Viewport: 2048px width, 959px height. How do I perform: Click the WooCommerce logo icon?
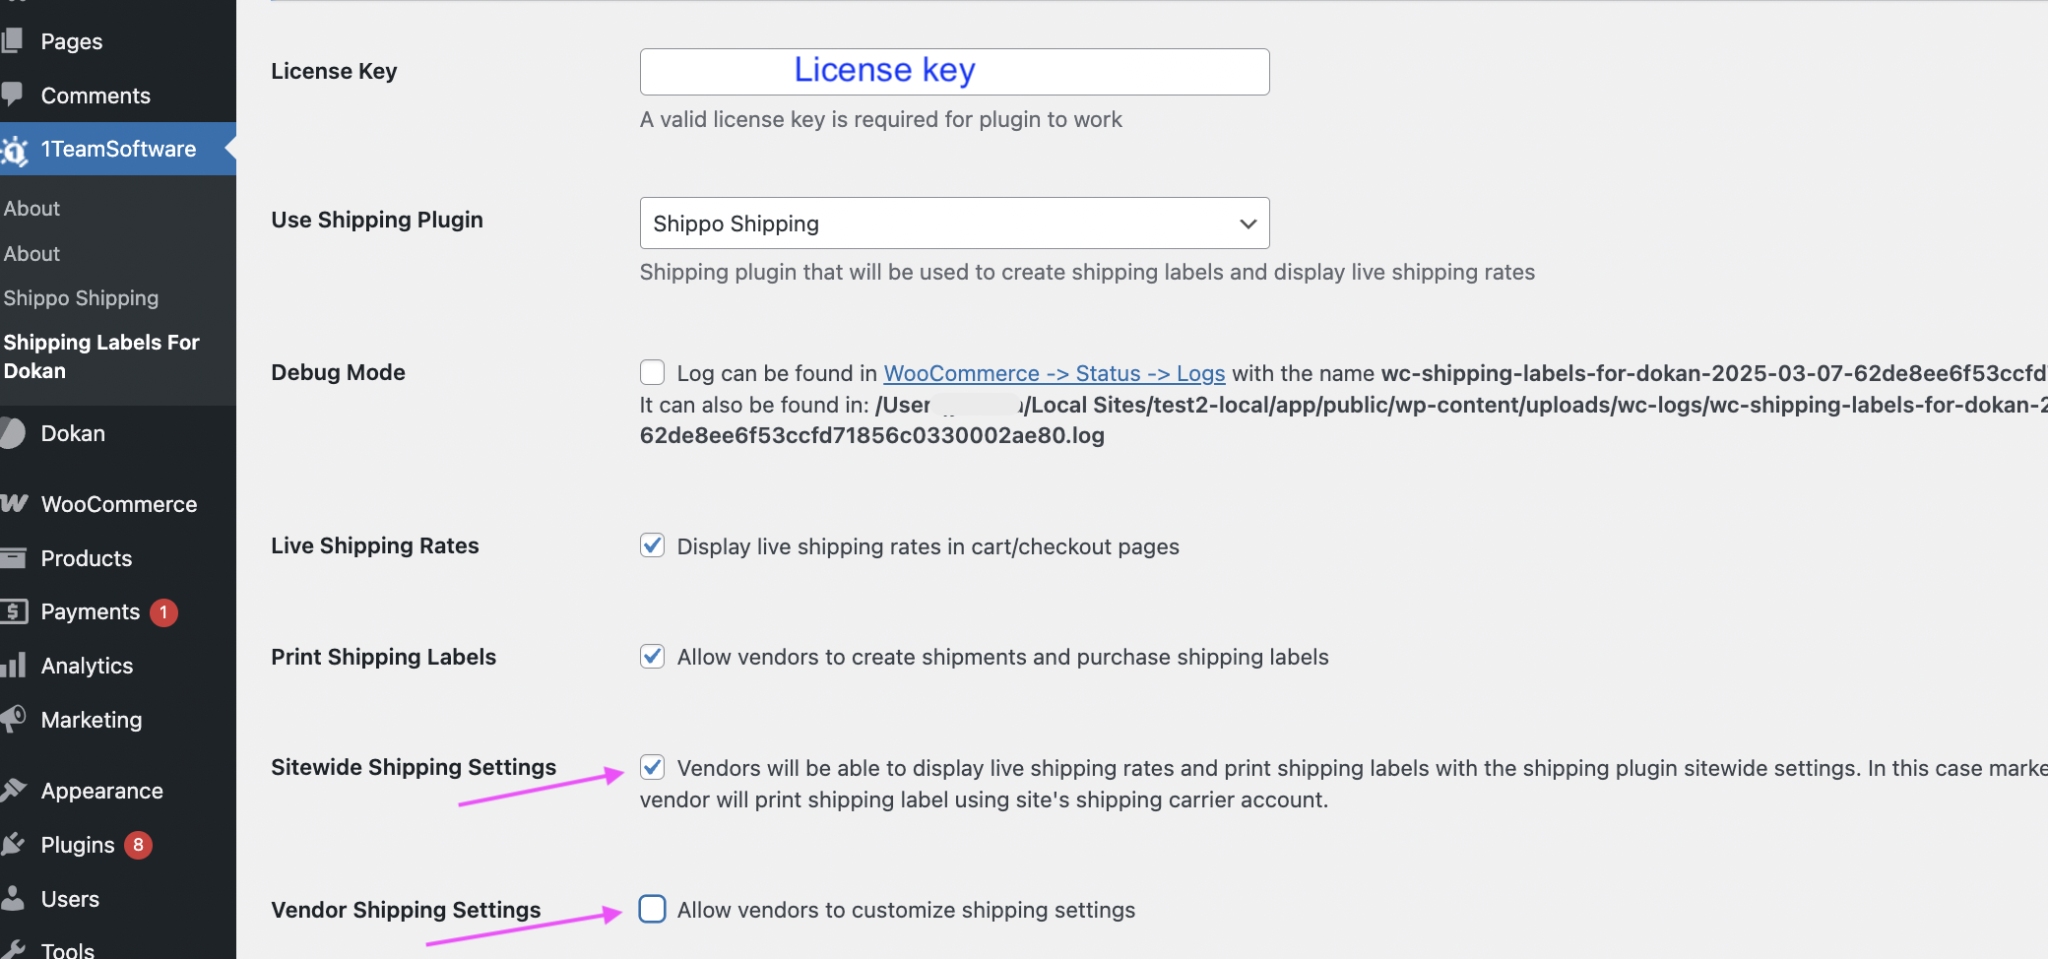point(14,503)
